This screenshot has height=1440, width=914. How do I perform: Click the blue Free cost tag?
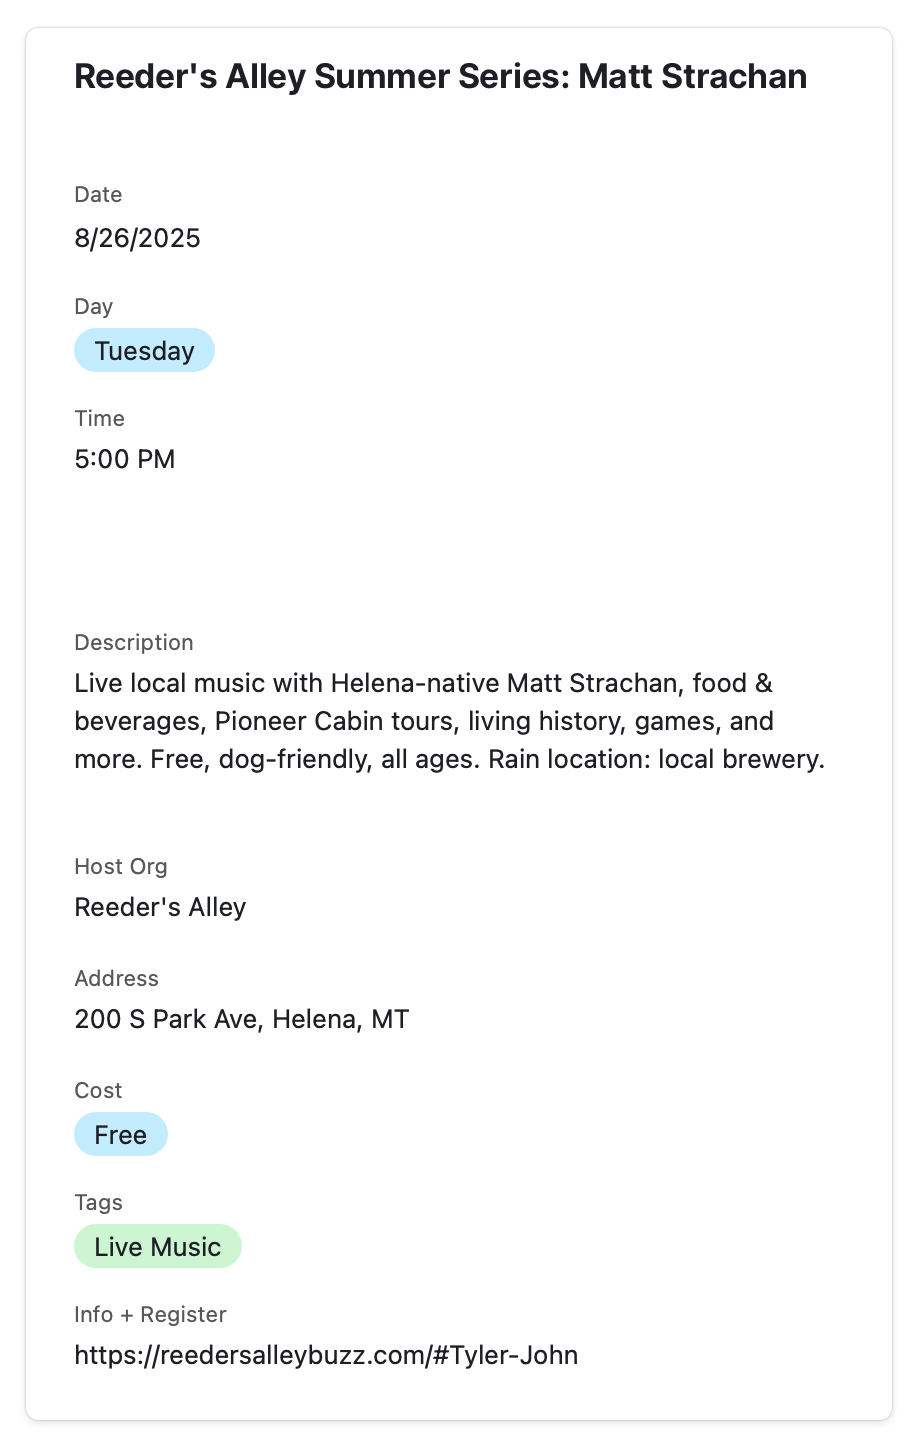click(x=120, y=1135)
